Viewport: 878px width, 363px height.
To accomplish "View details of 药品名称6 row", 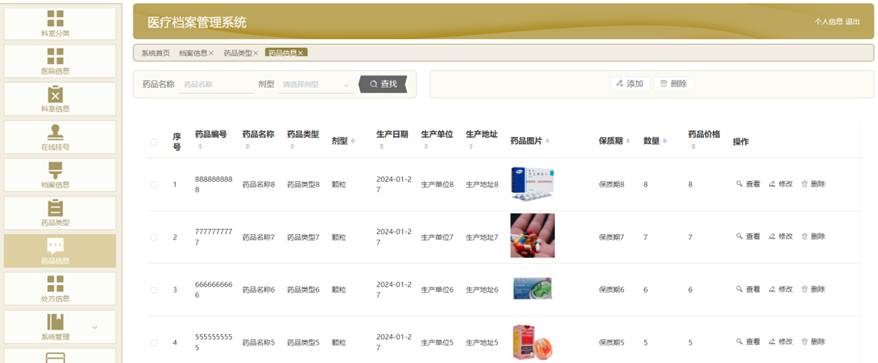I will (x=748, y=289).
